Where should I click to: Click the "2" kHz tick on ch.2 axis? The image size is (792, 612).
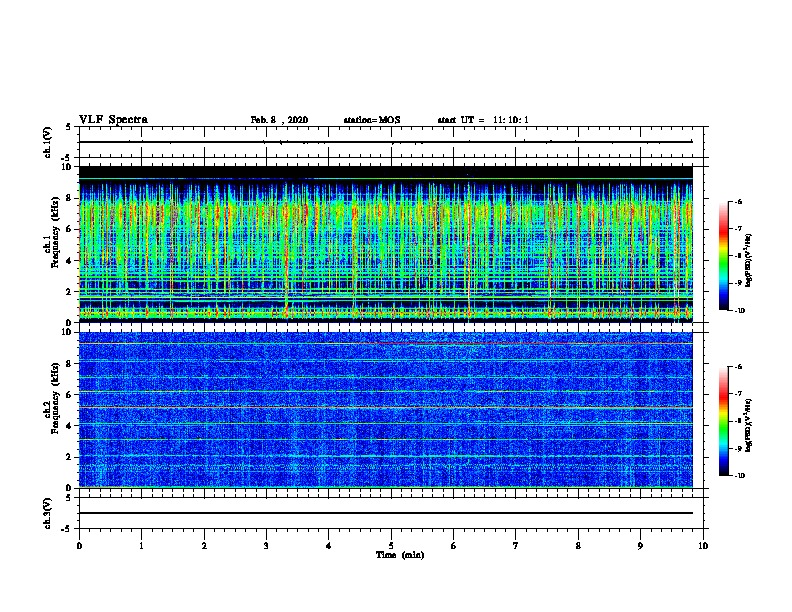point(70,457)
